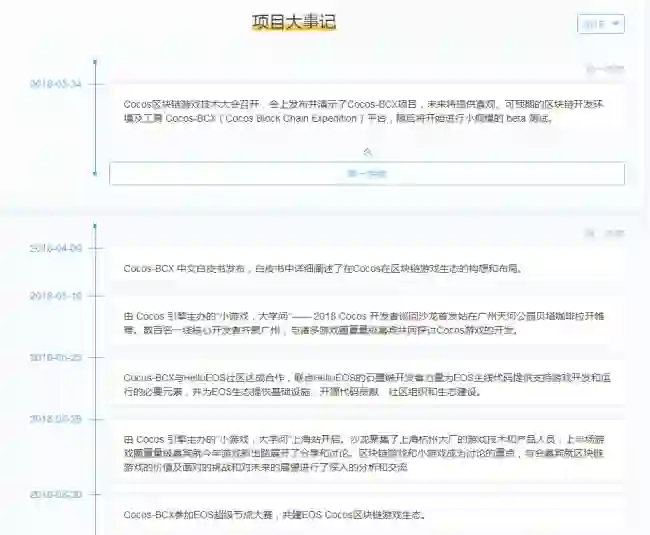Click the 上海站开启 salon entry text
Viewport: 650px width, 535px height.
[x=364, y=453]
